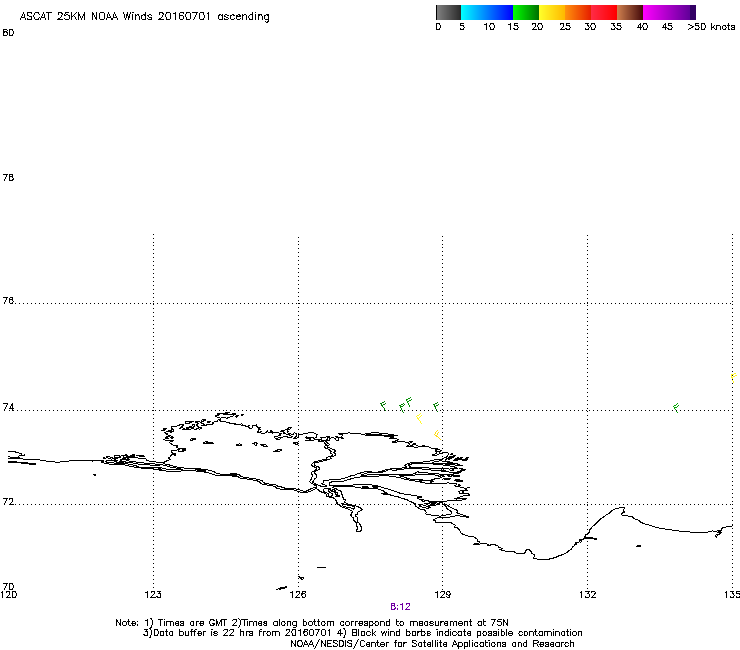740x650 pixels.
Task: Click the '129' longitude axis label
Action: [x=443, y=594]
